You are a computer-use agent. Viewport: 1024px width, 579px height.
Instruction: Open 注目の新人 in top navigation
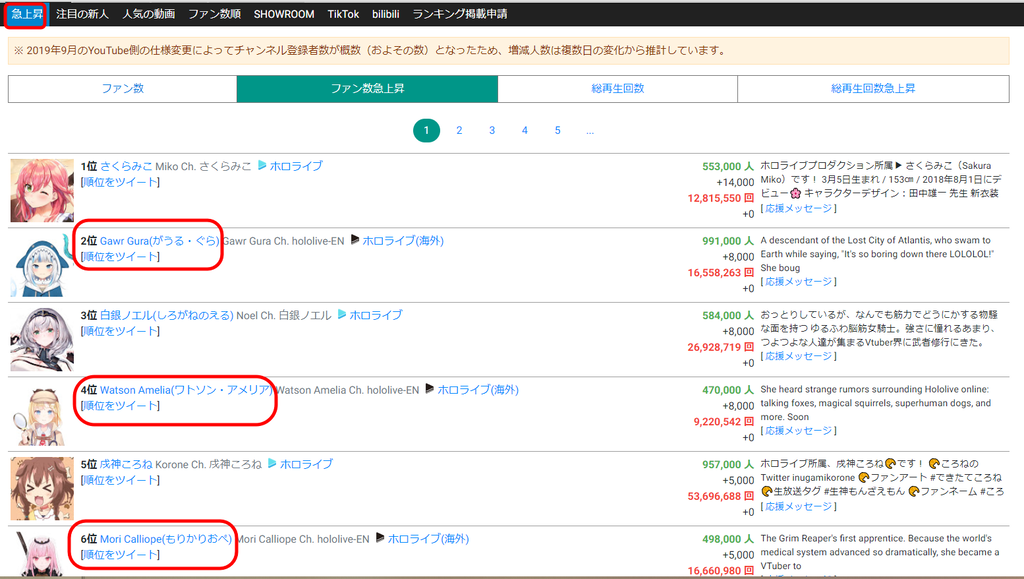[82, 14]
